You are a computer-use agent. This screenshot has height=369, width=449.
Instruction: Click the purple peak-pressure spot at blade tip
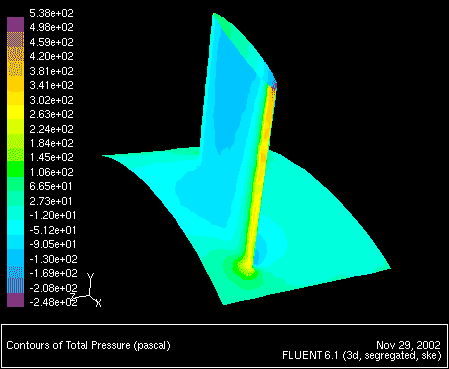coord(273,85)
